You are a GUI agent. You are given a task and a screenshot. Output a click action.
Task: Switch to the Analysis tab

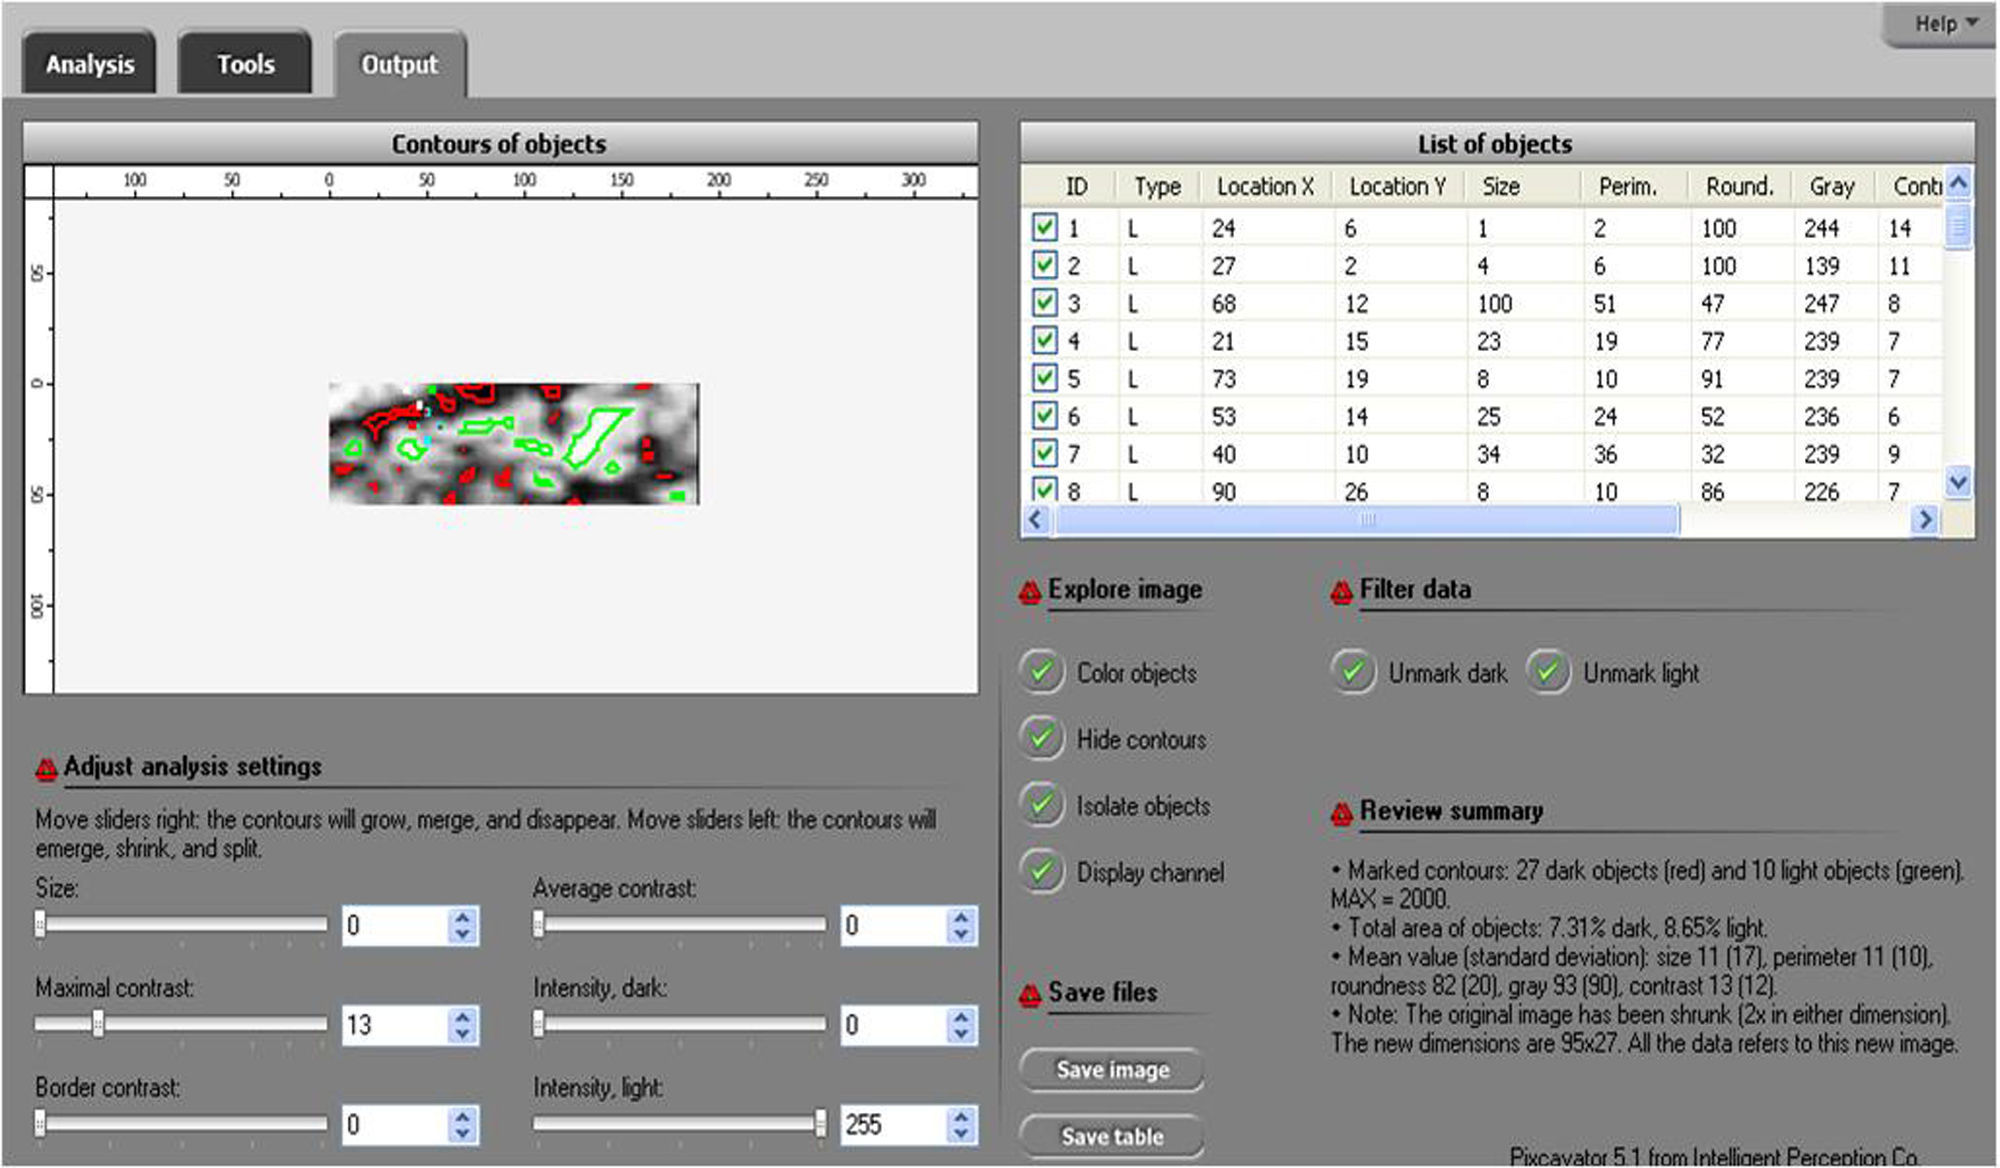[89, 65]
